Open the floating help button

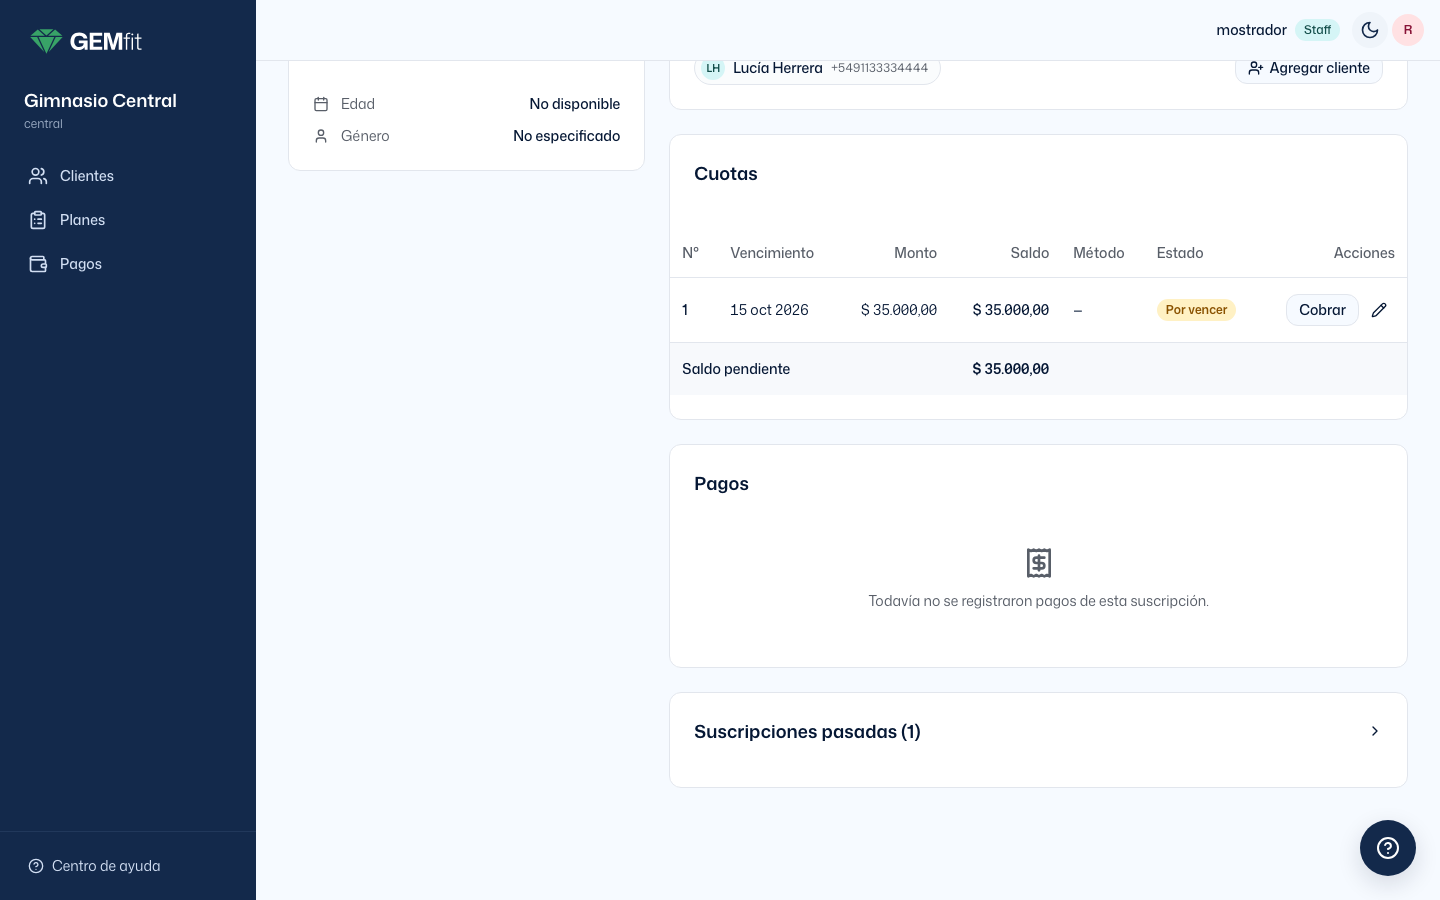1388,848
